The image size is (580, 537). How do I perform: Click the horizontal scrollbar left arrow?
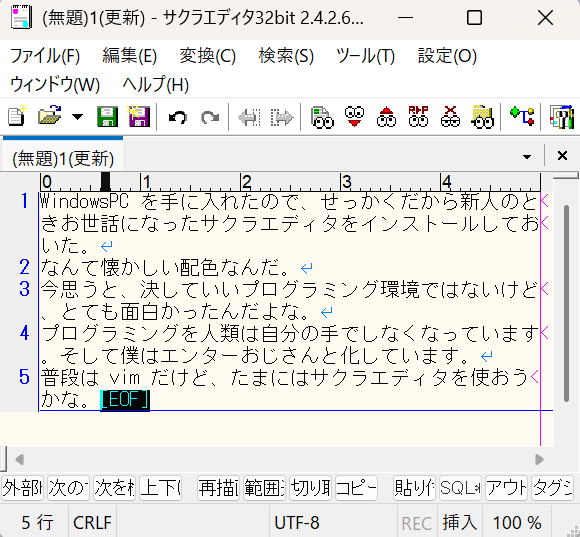[20, 459]
